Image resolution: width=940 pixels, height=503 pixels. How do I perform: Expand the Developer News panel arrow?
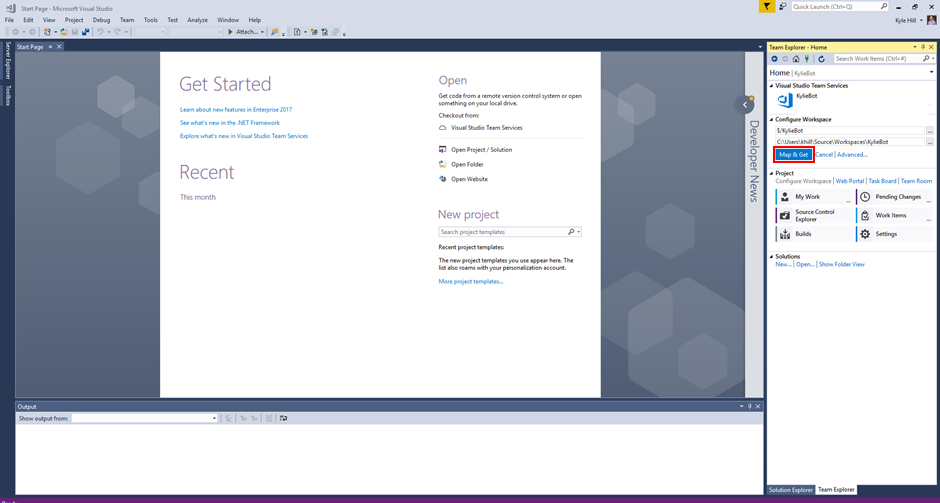point(745,105)
